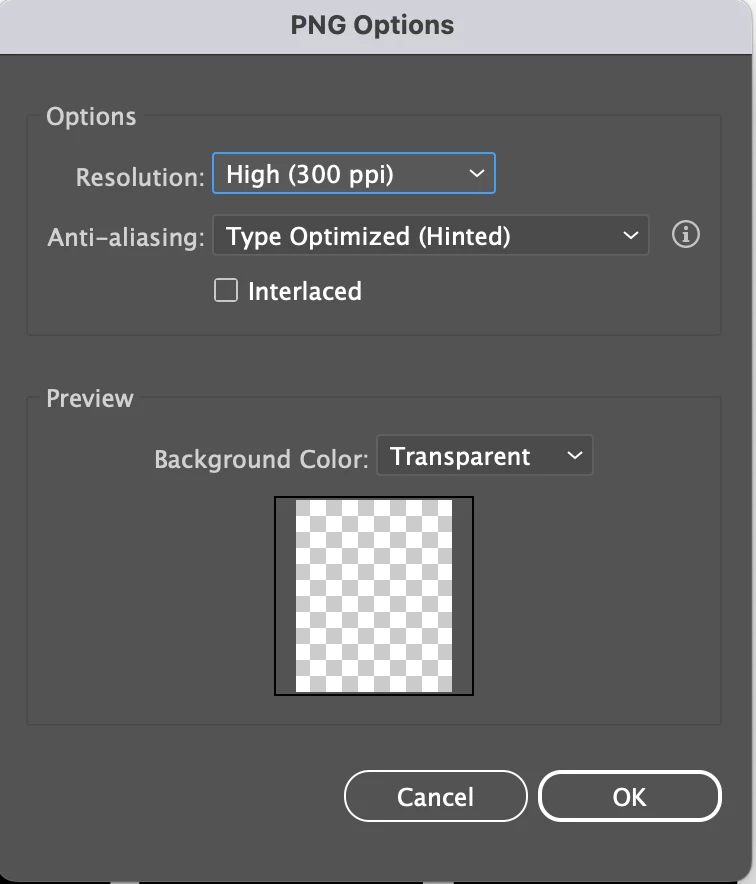Open the Resolution dropdown showing High (300 ppi)

(x=353, y=174)
